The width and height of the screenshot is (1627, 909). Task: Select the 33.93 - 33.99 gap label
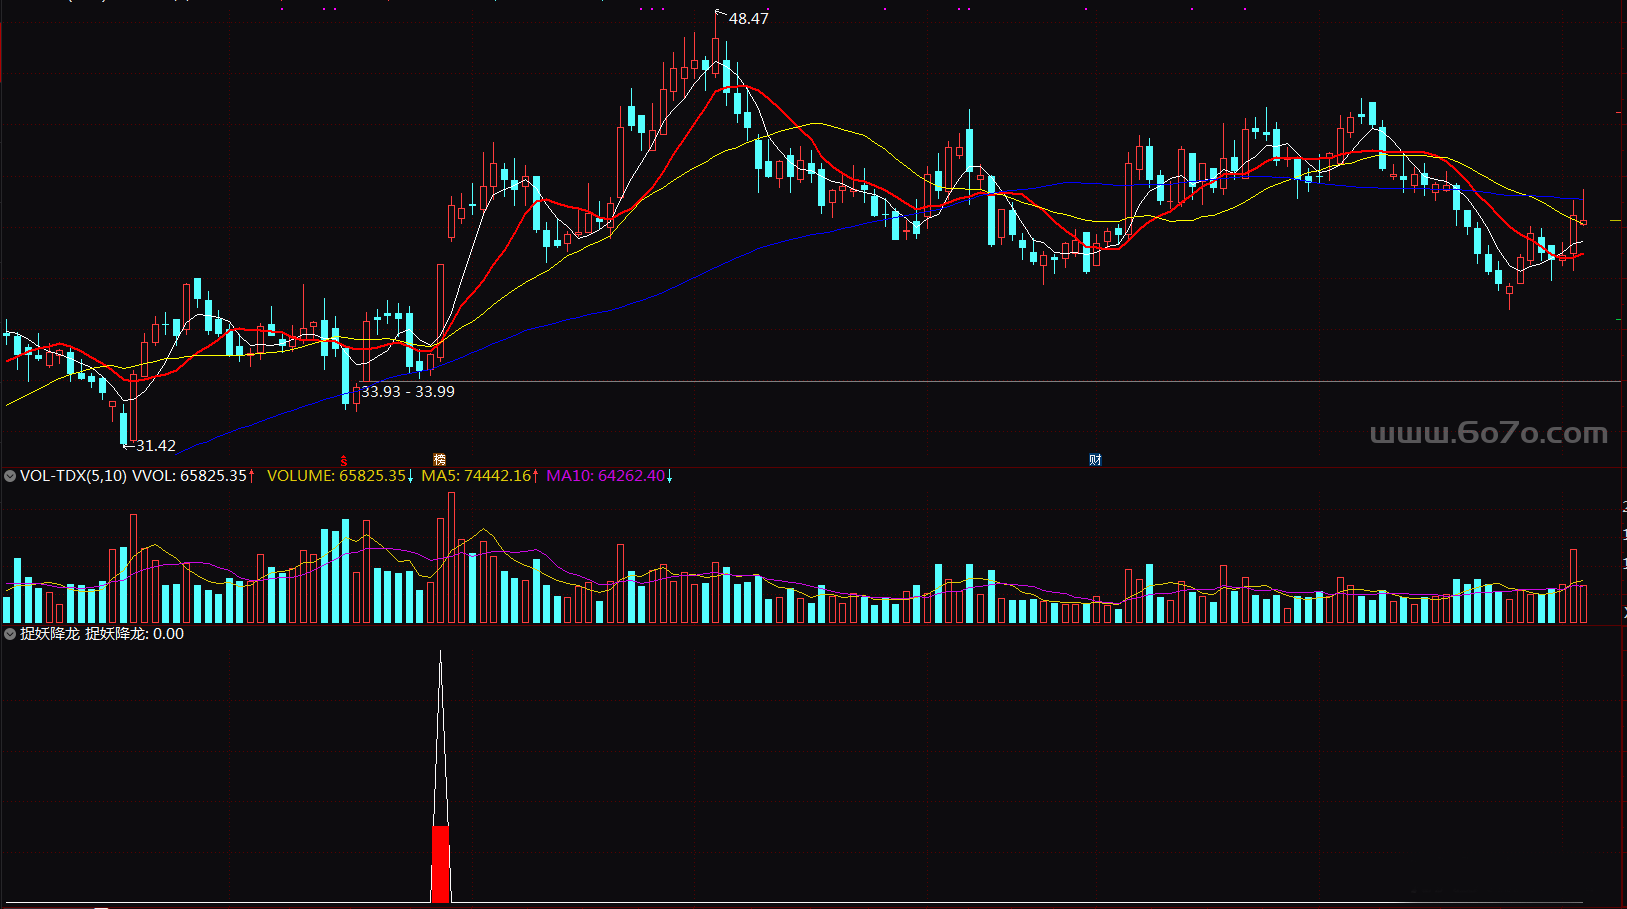pyautogui.click(x=407, y=392)
